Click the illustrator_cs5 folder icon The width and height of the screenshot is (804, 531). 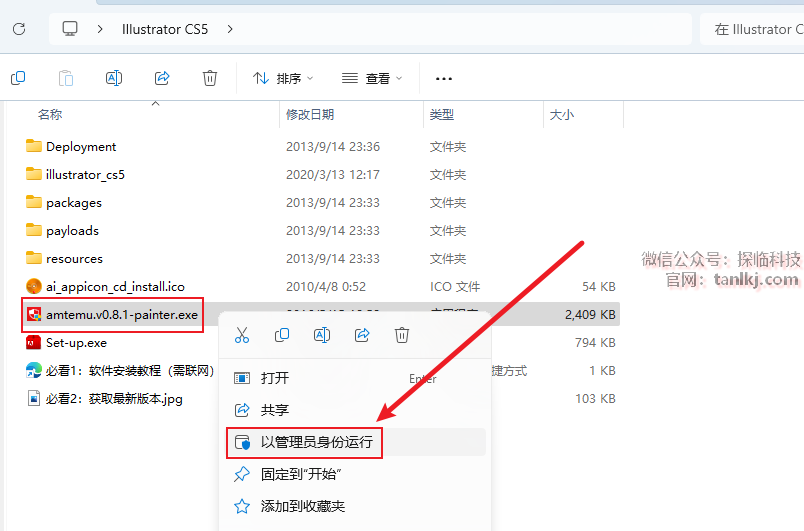(x=33, y=174)
